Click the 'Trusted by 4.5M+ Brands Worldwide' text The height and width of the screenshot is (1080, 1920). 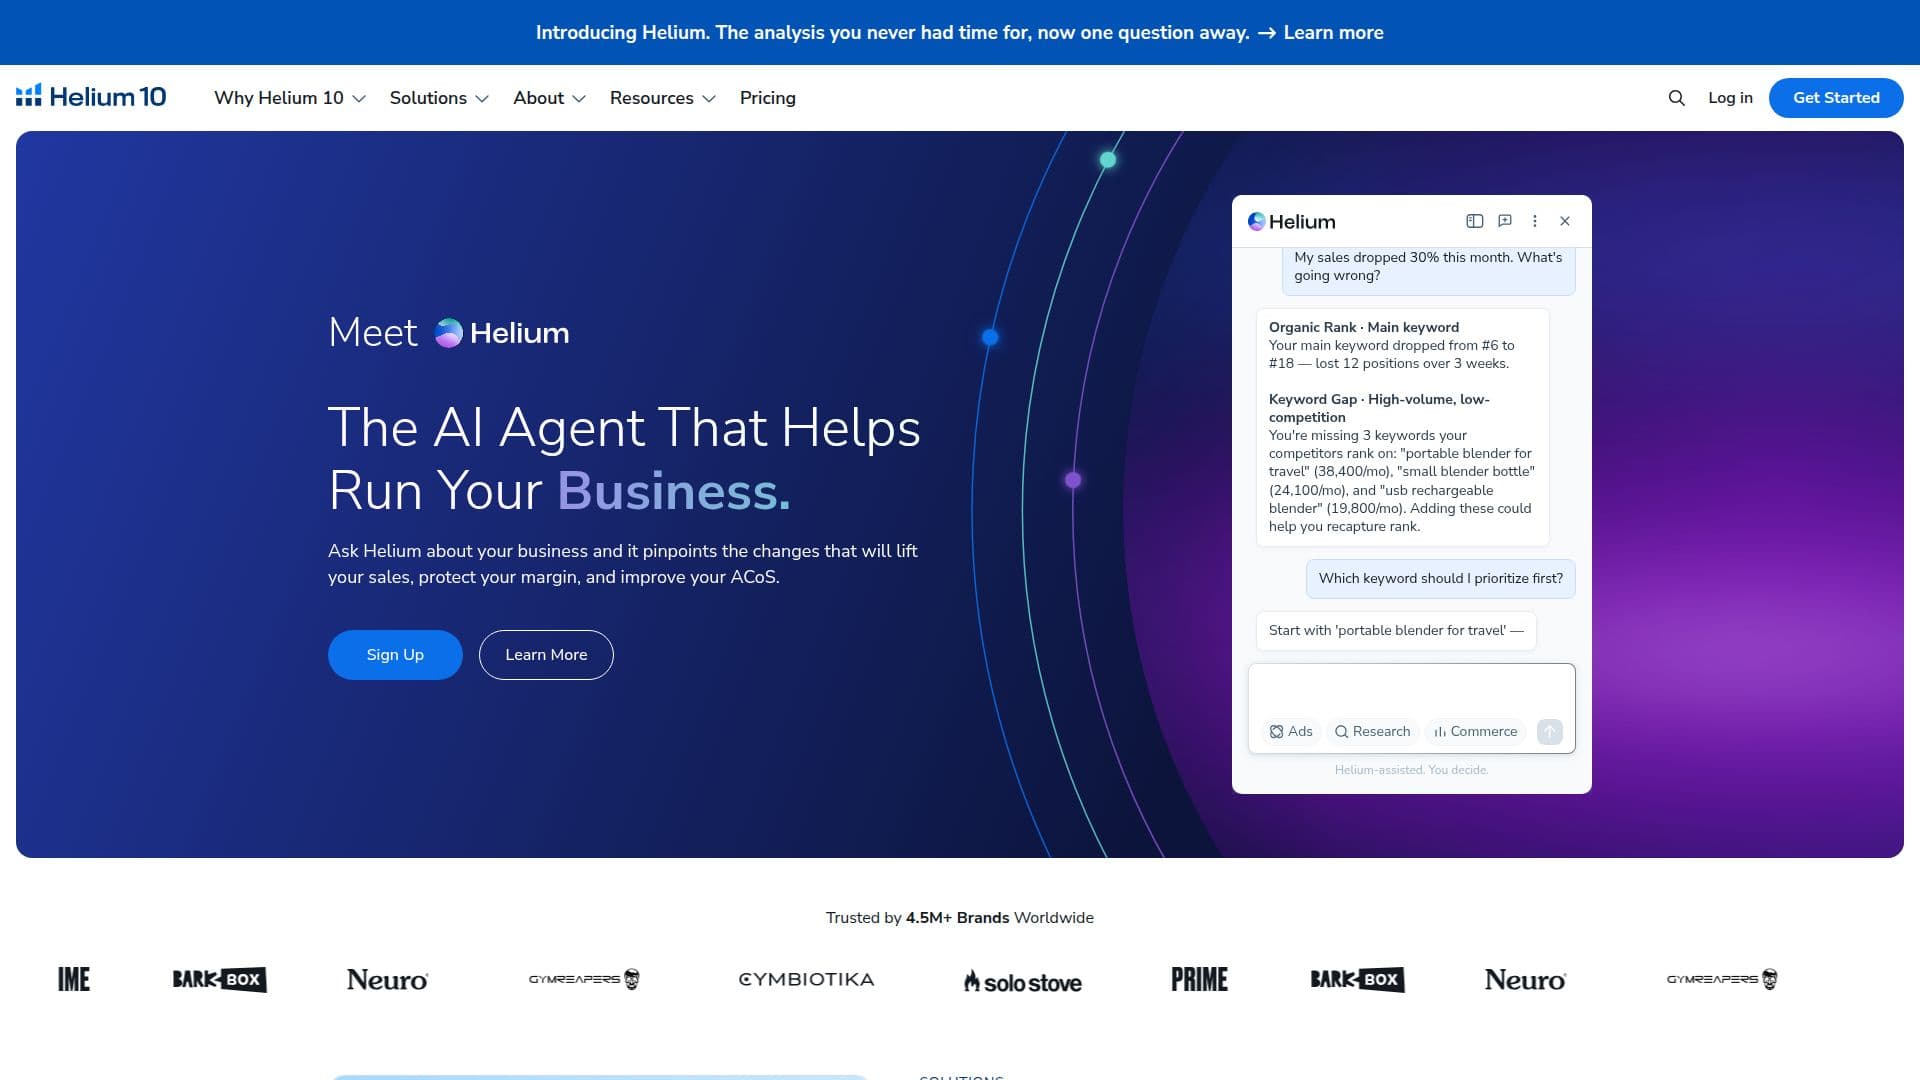tap(960, 918)
